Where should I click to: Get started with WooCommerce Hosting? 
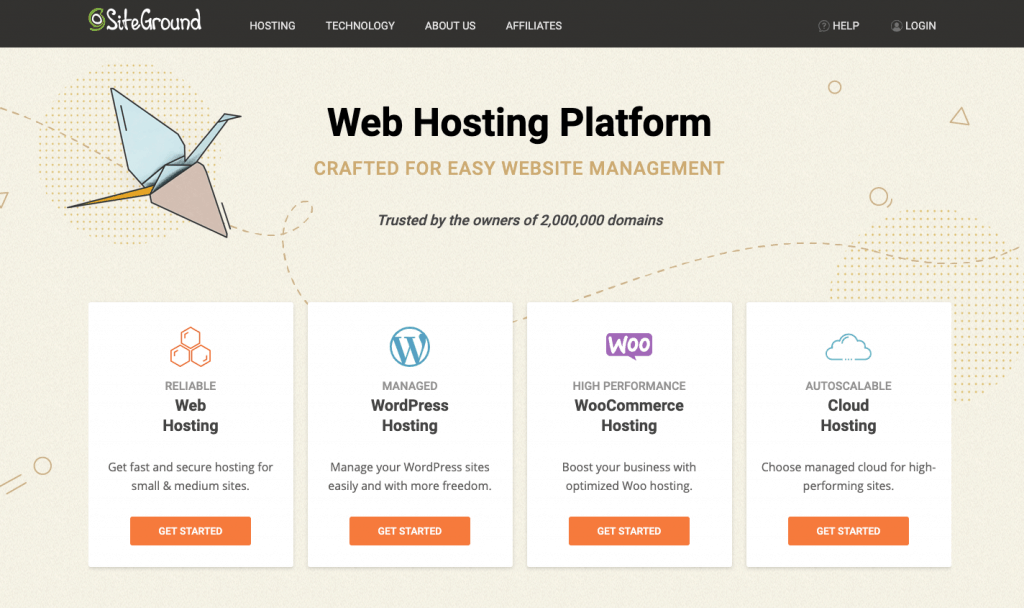(629, 531)
